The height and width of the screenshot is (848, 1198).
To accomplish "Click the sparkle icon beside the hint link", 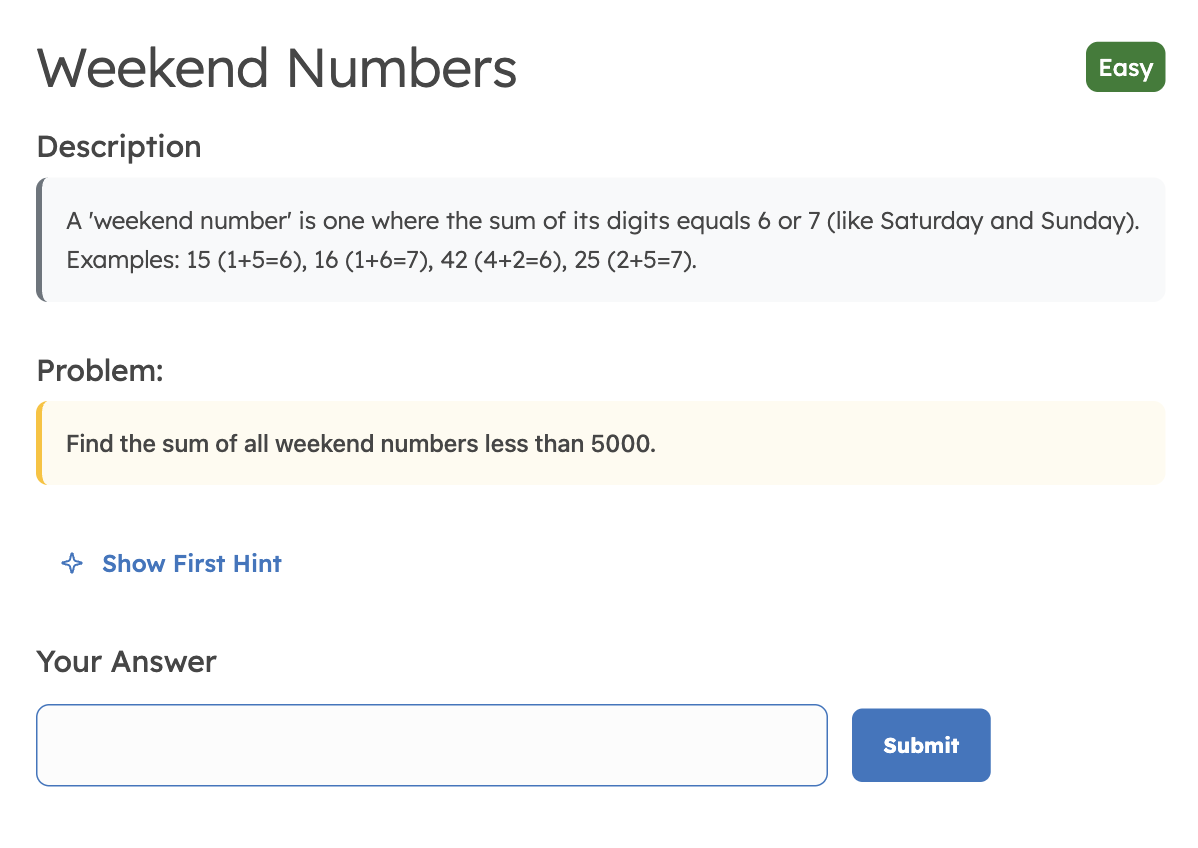I will (71, 564).
